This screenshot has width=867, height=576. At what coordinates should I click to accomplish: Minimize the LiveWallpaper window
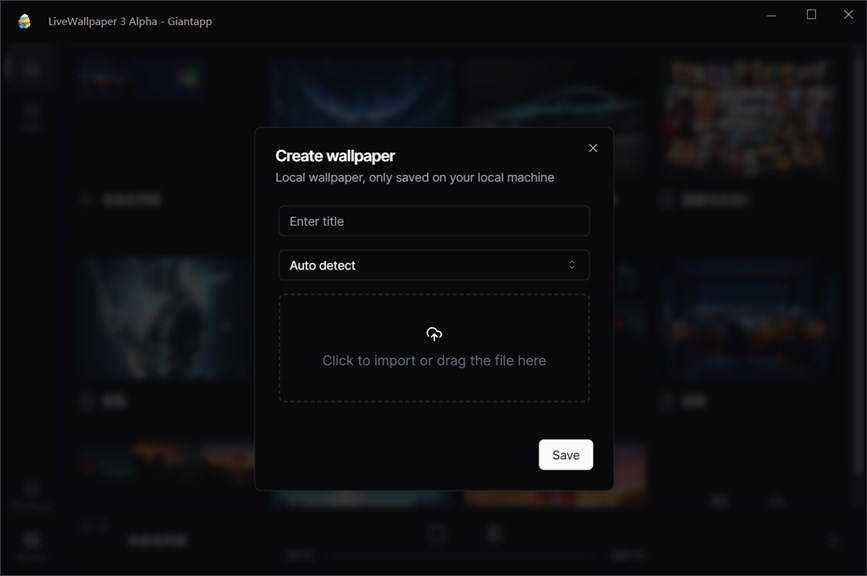771,15
